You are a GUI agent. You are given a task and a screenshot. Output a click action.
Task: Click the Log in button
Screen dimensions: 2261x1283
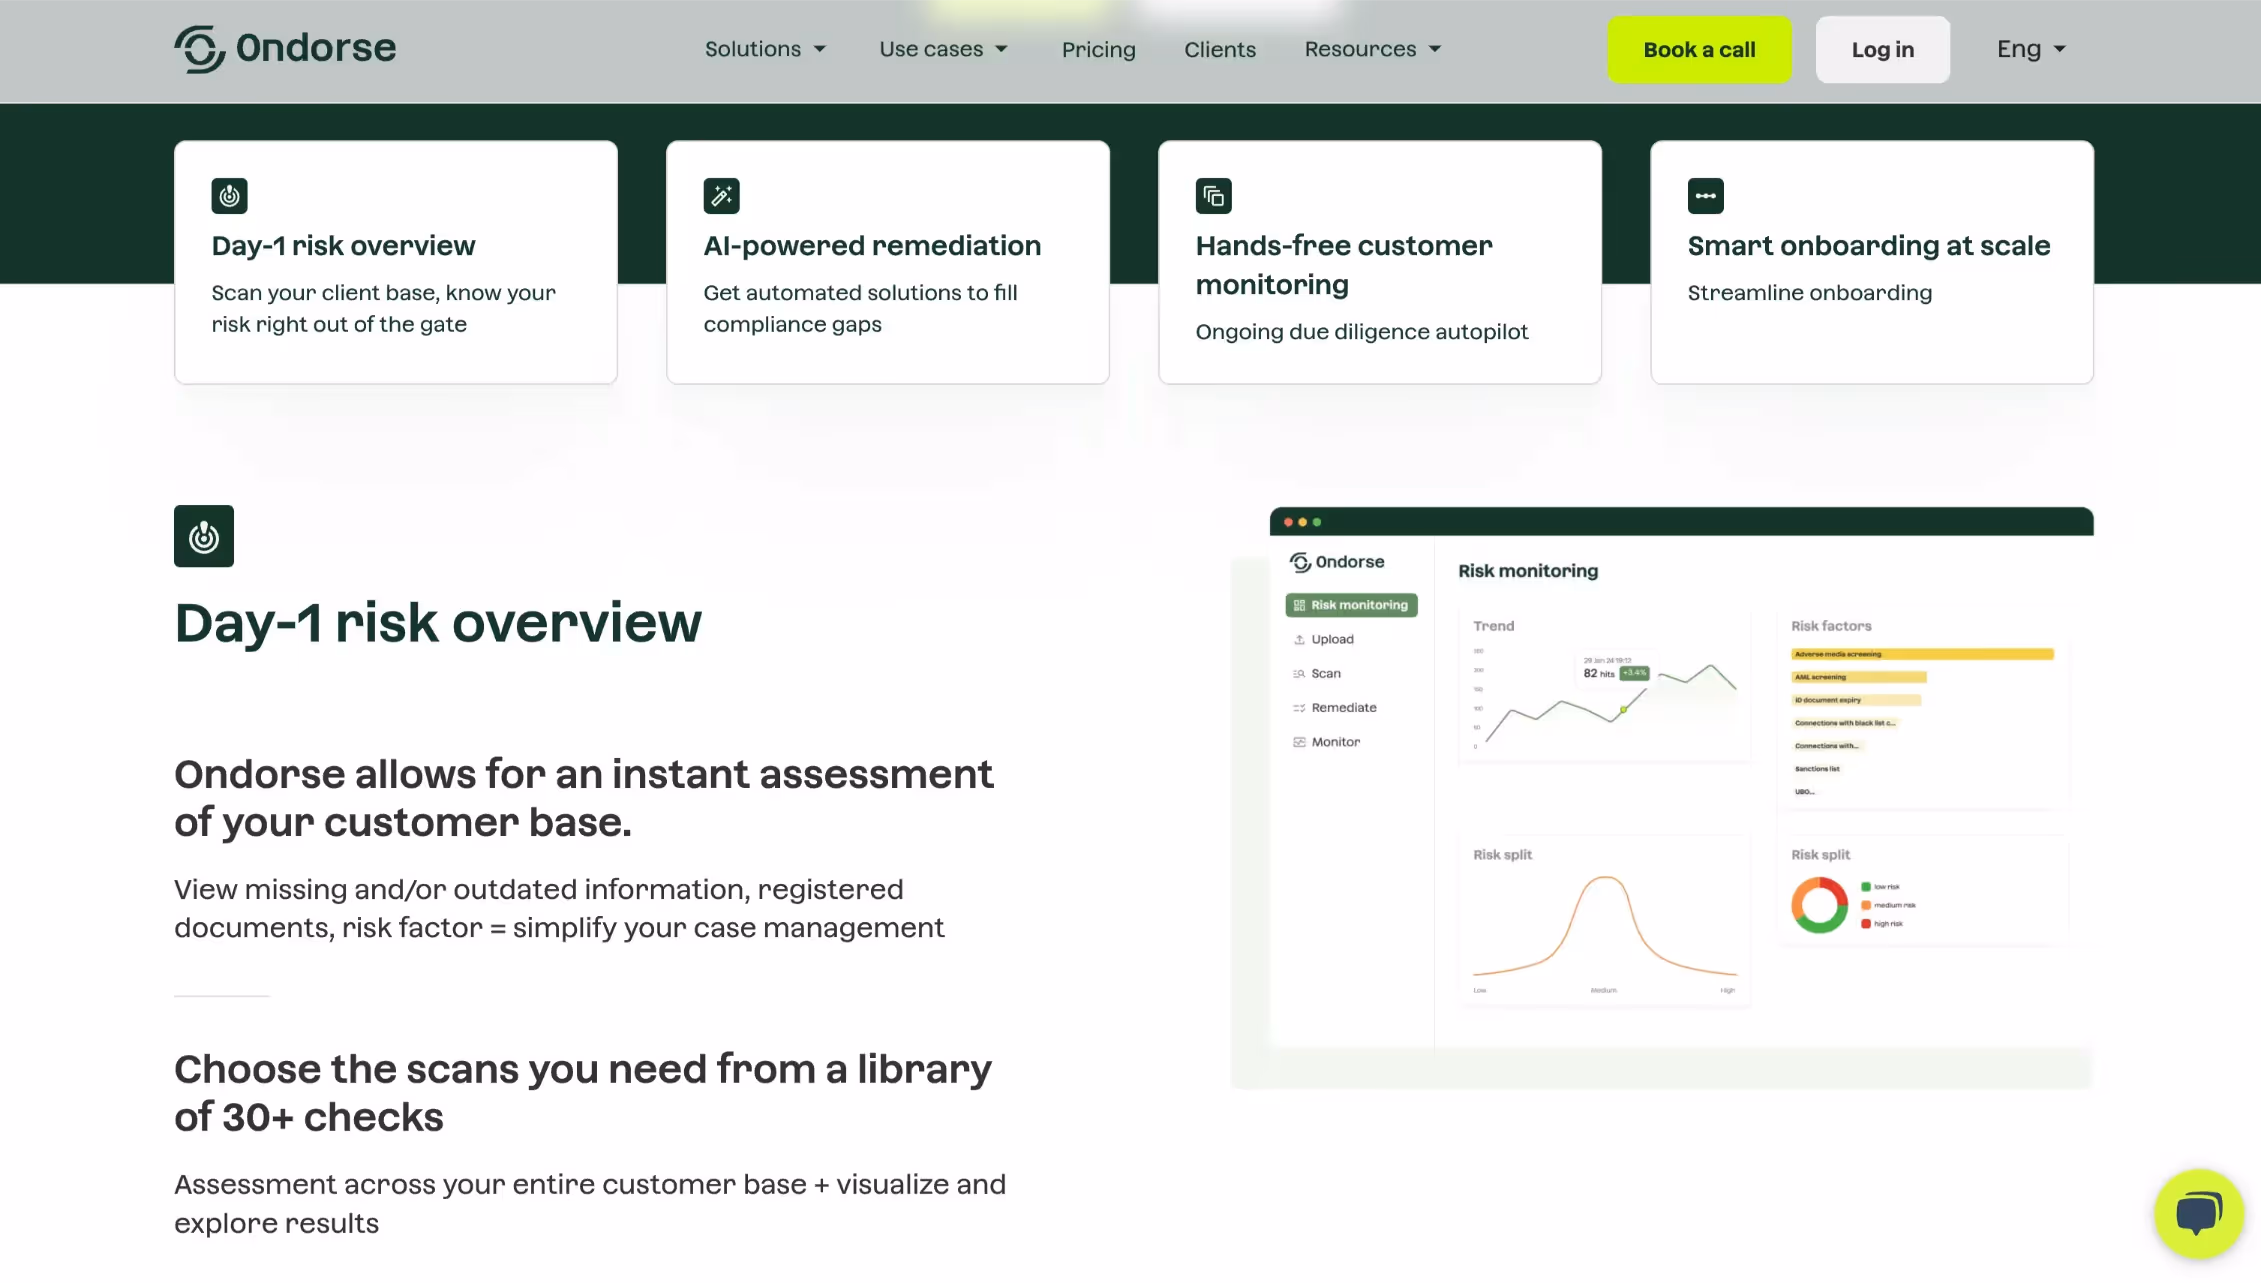click(1882, 50)
